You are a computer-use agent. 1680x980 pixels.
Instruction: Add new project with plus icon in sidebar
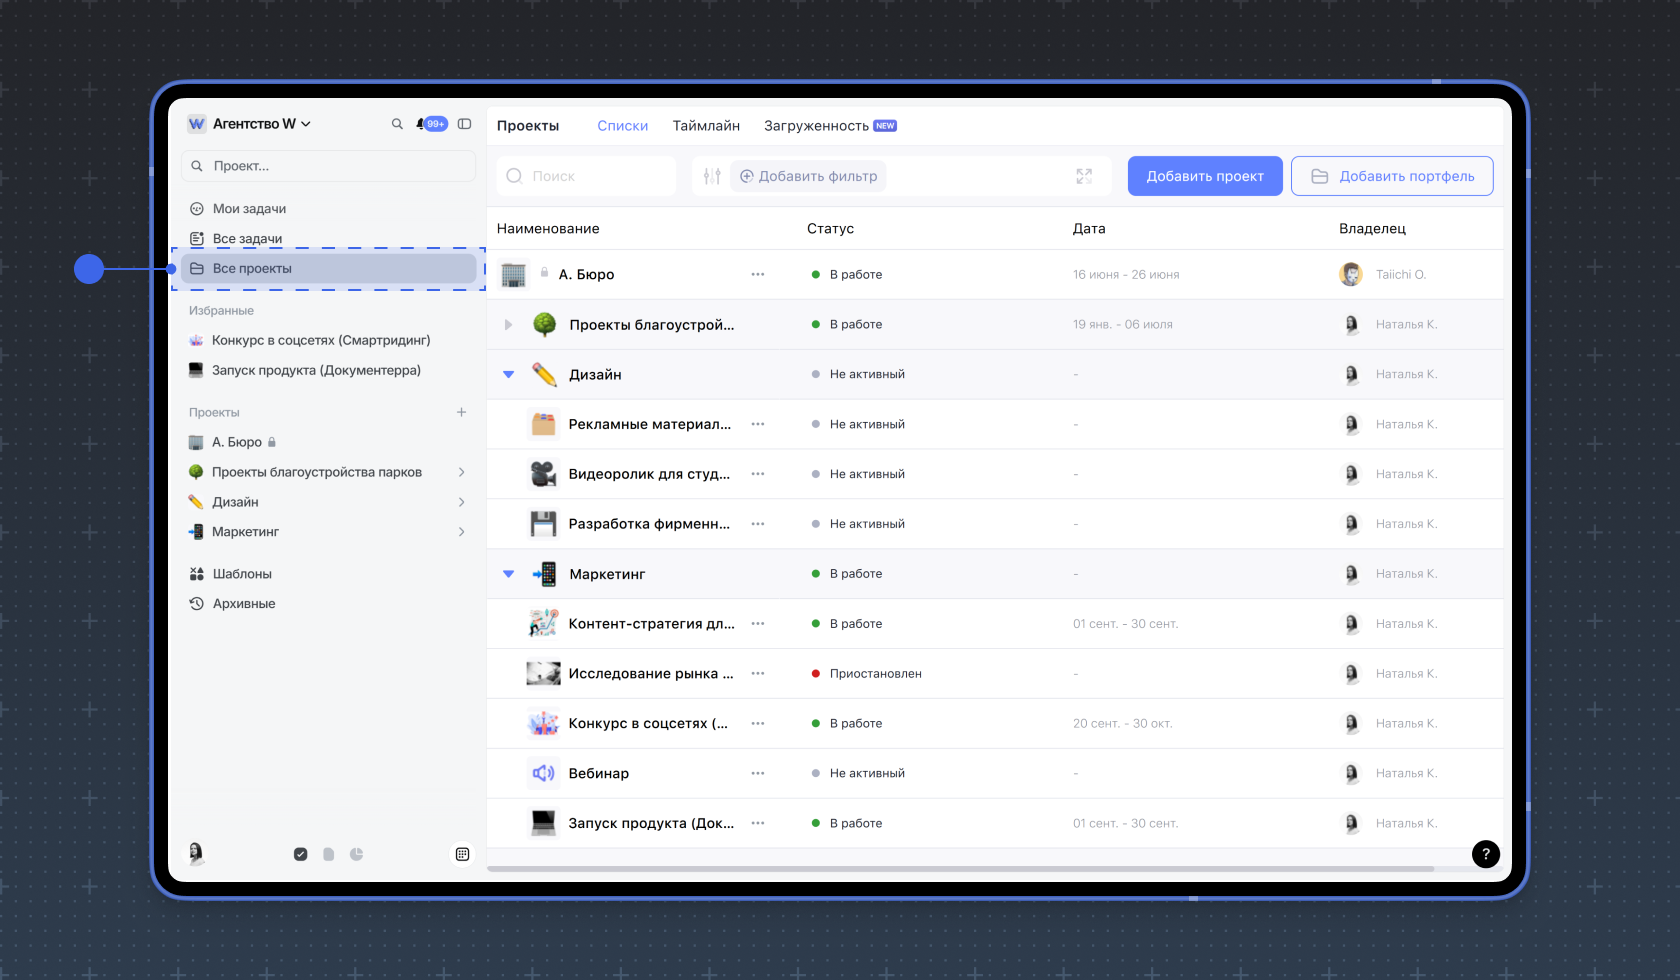[461, 412]
